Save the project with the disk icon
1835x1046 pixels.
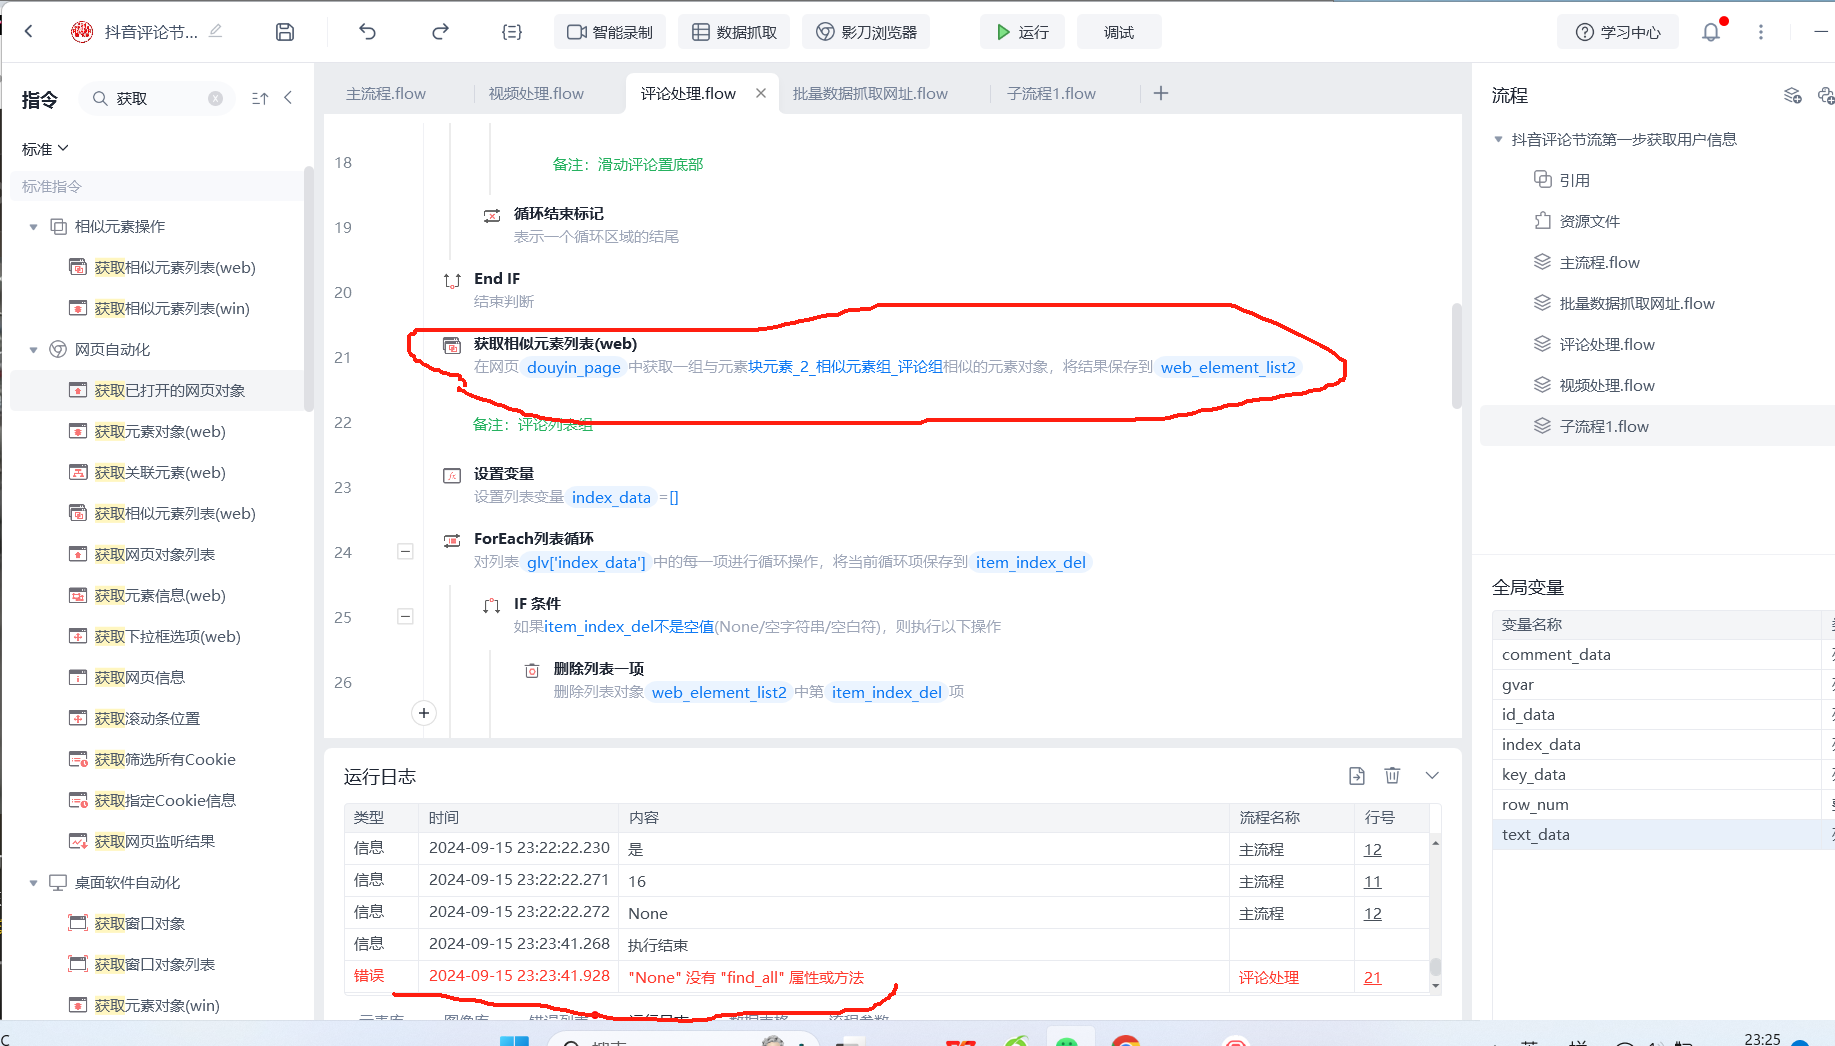coord(285,32)
